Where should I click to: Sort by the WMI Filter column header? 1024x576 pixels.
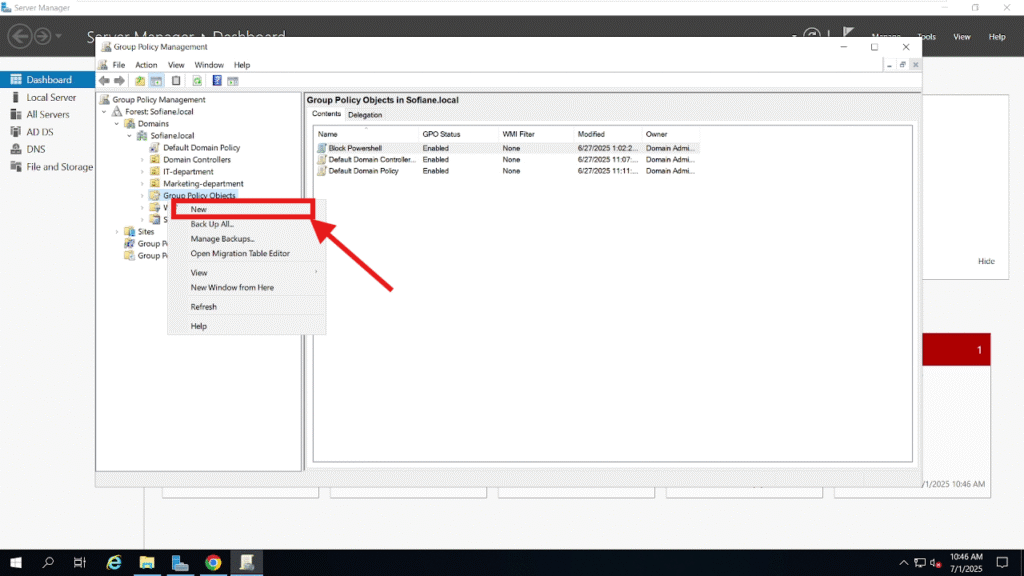[x=536, y=135]
